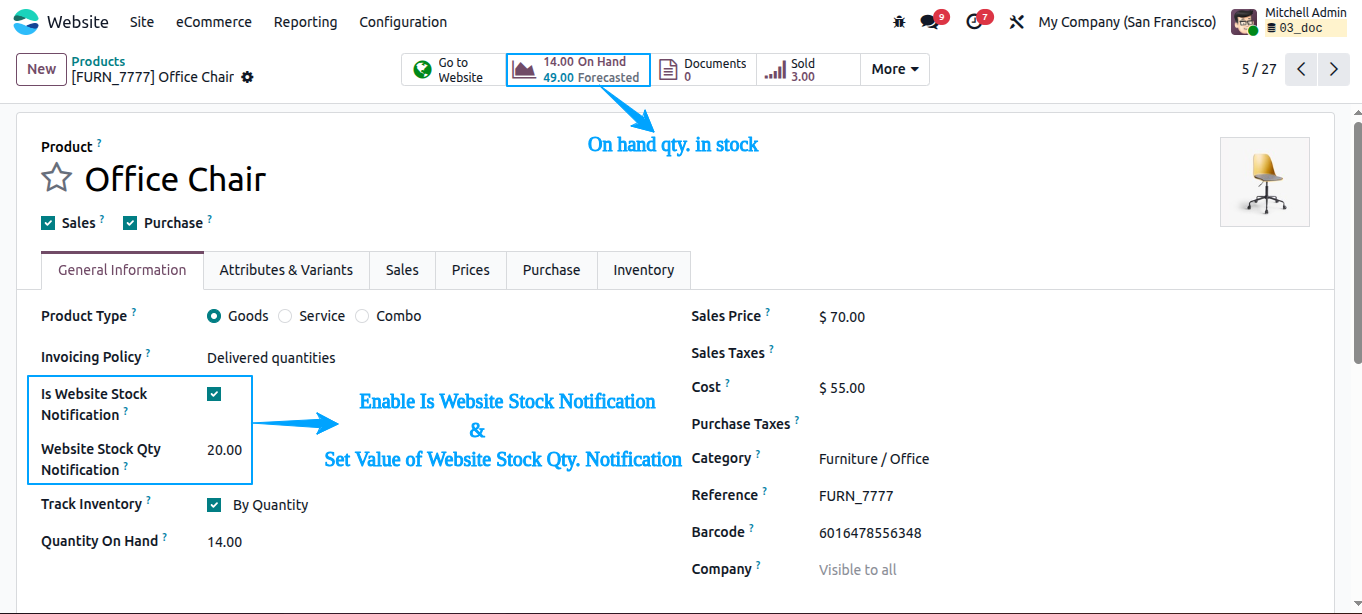Click the New button
This screenshot has width=1362, height=614.
point(41,69)
